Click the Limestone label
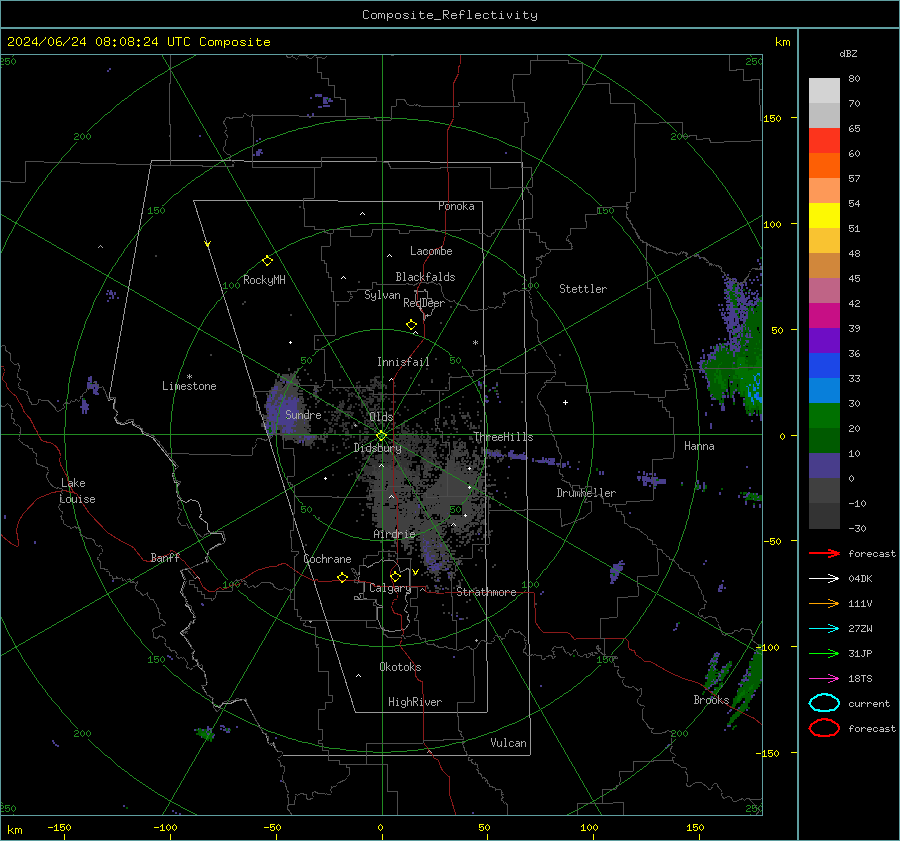 point(189,386)
